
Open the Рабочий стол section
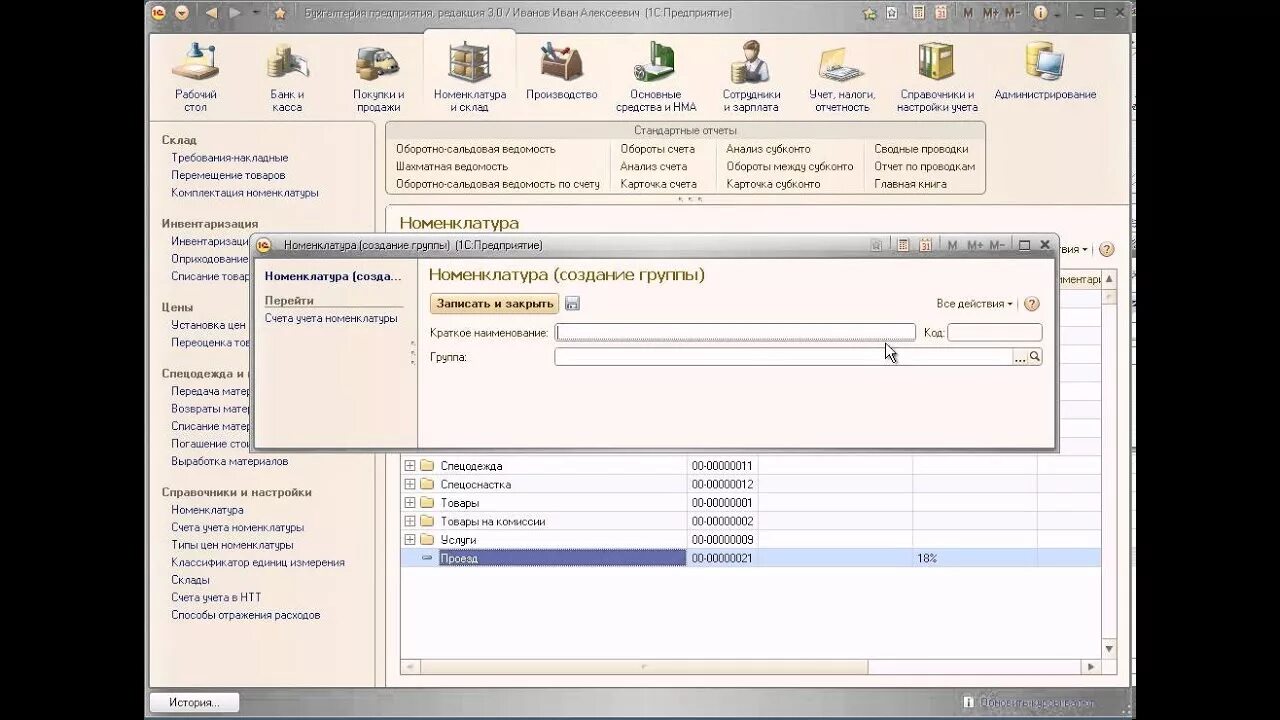(195, 76)
